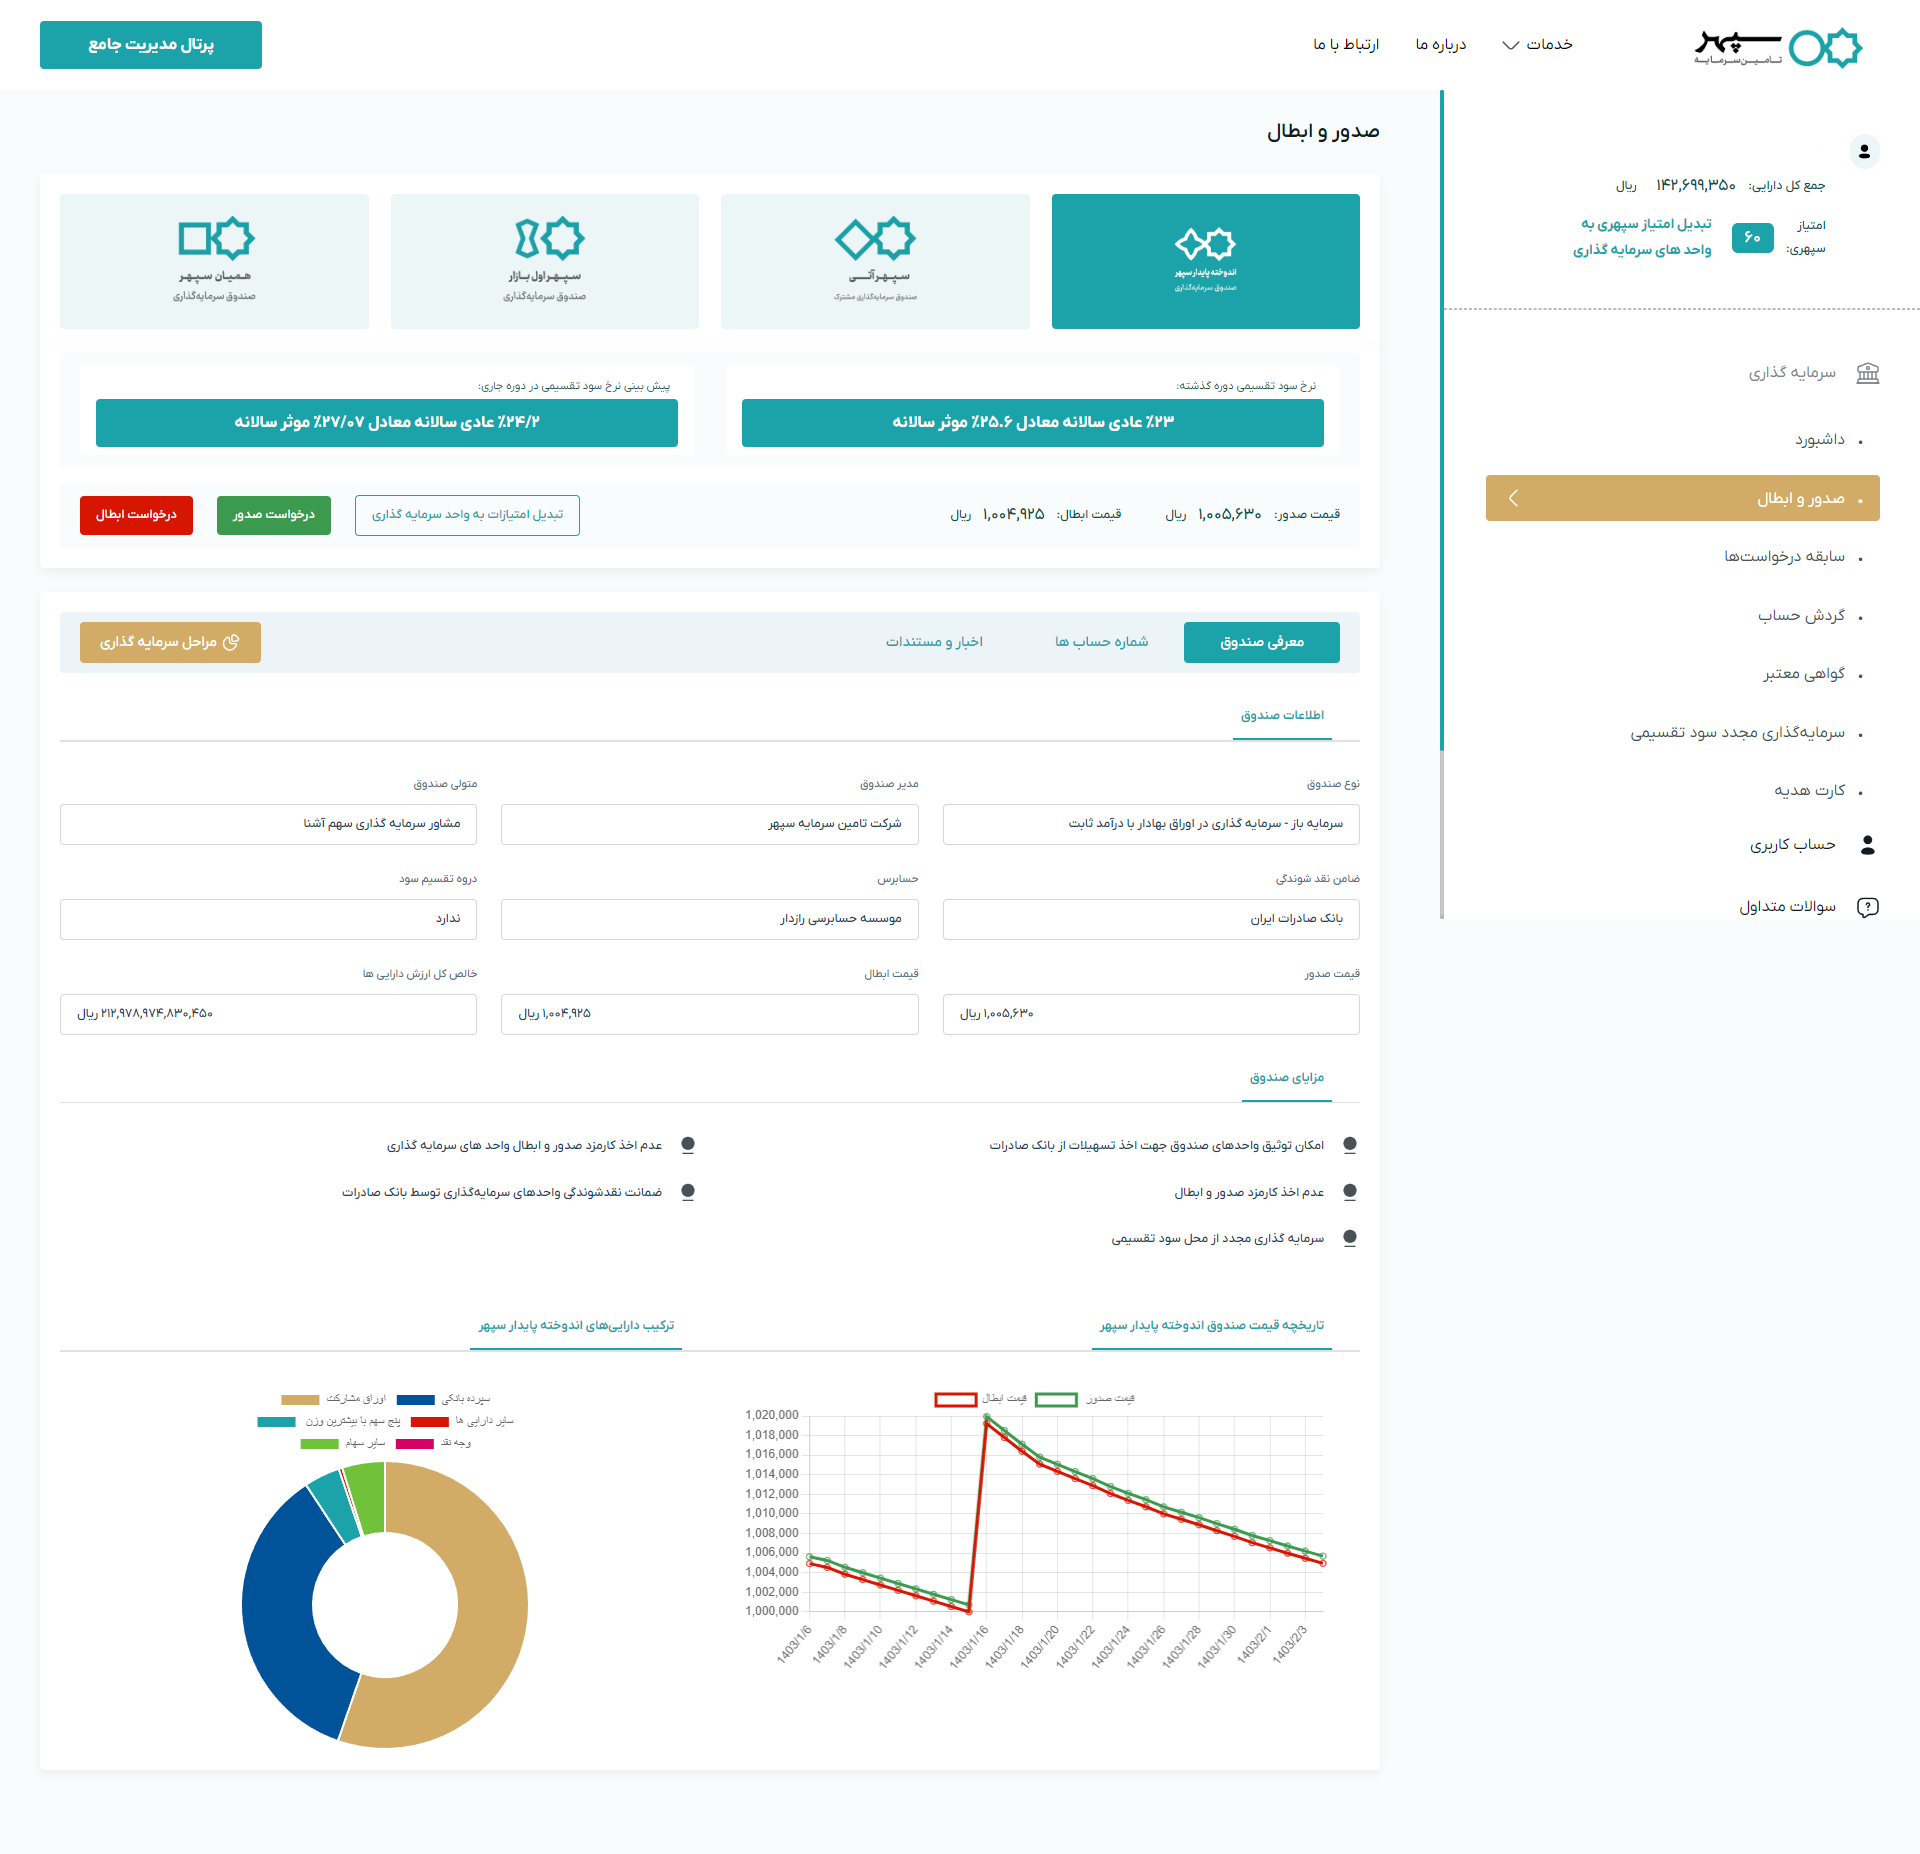This screenshot has width=1920, height=1854.
Task: Click the question bubble icon for سوالات متداول
Action: (1867, 907)
